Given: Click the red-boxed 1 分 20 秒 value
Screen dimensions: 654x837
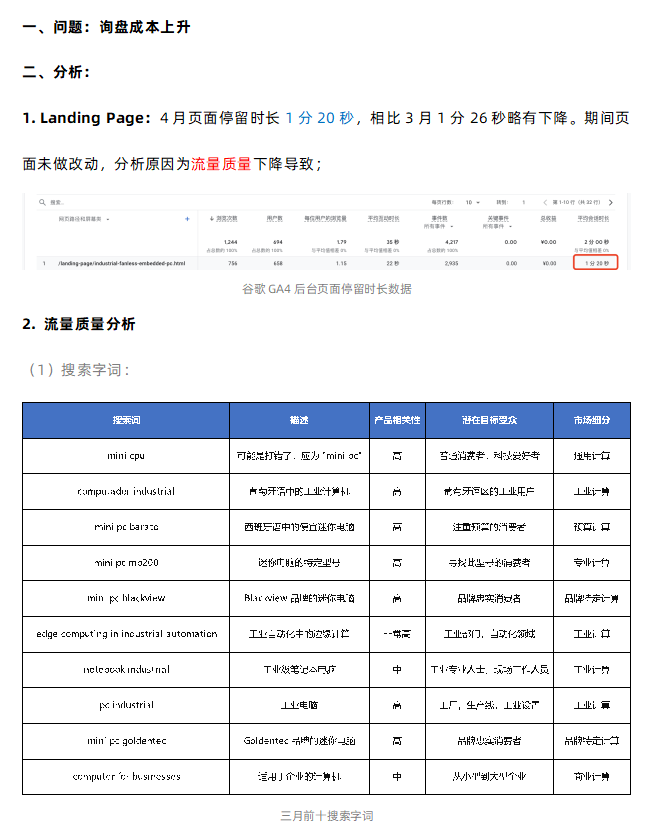Looking at the screenshot, I should pos(595,263).
